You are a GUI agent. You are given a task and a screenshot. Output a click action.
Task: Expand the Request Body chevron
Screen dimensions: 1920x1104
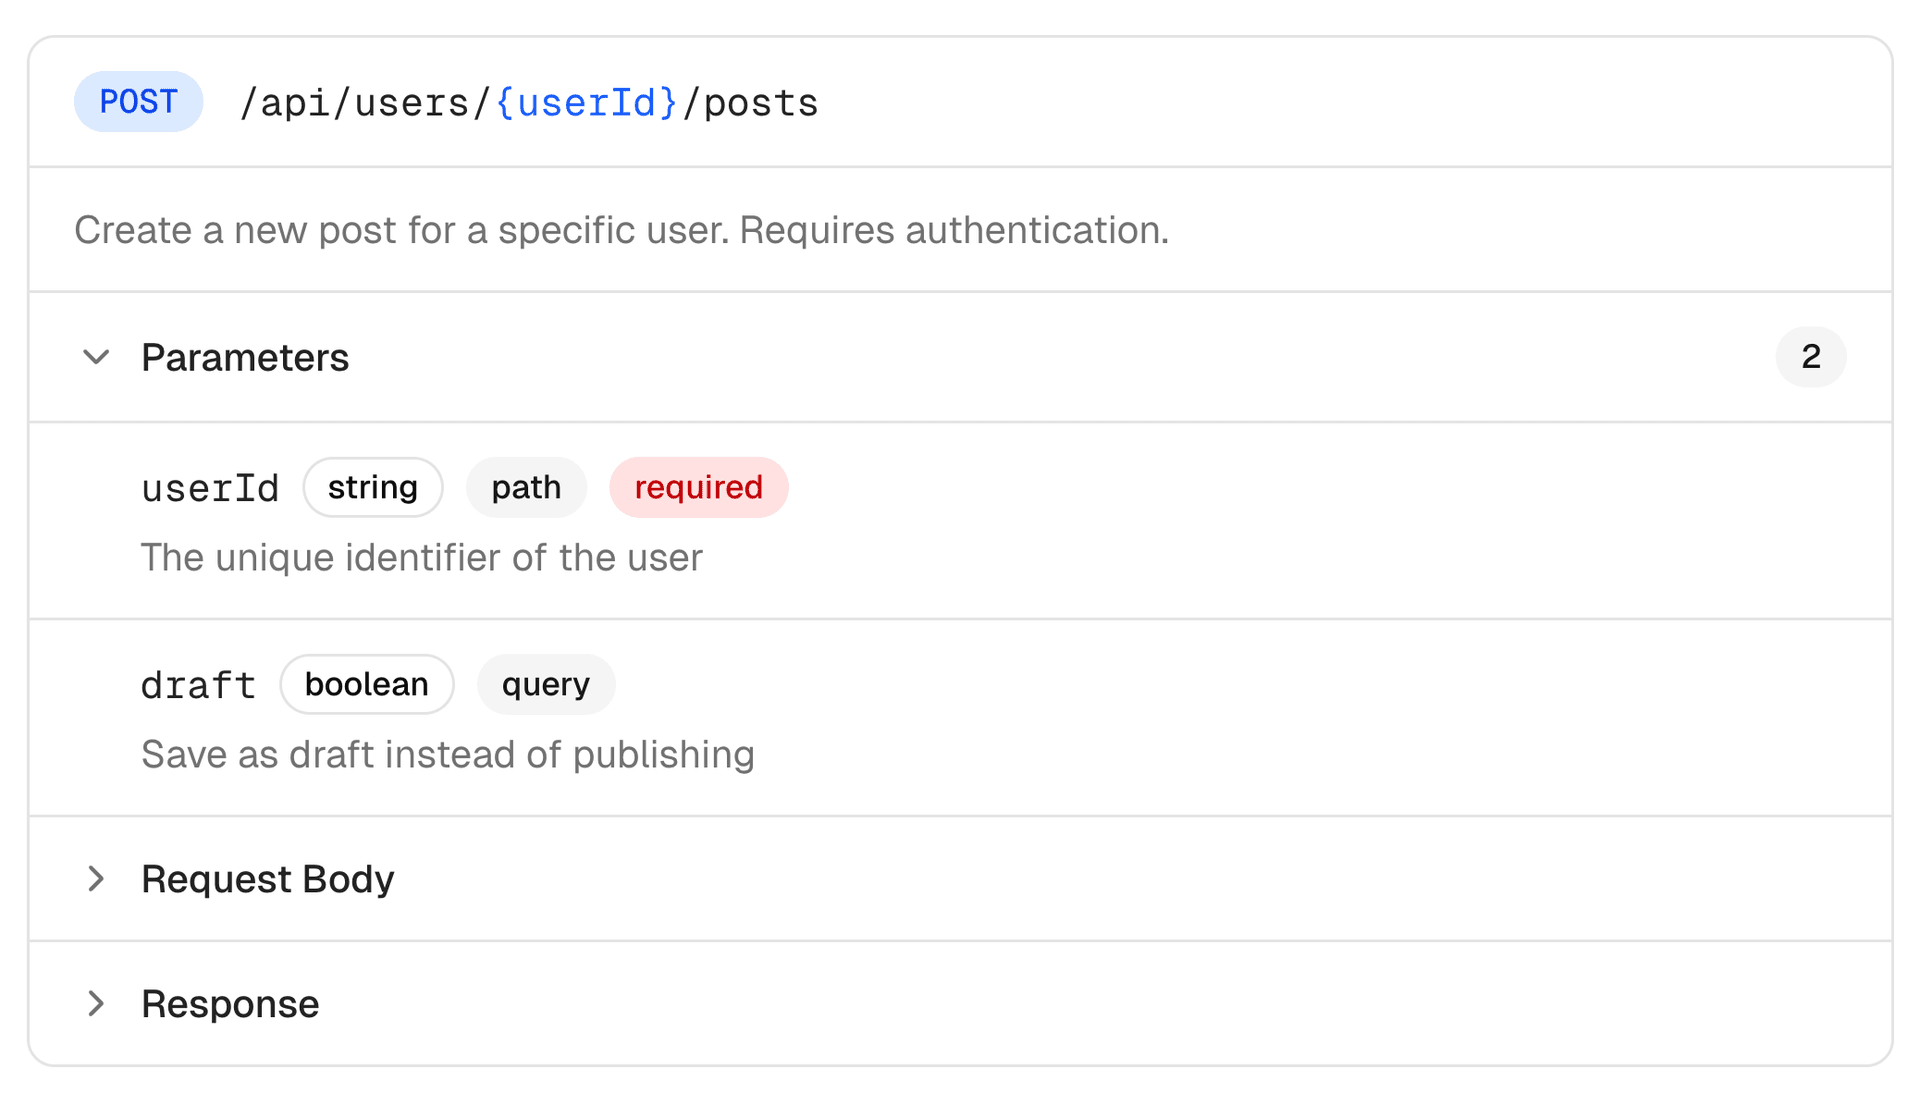click(96, 879)
